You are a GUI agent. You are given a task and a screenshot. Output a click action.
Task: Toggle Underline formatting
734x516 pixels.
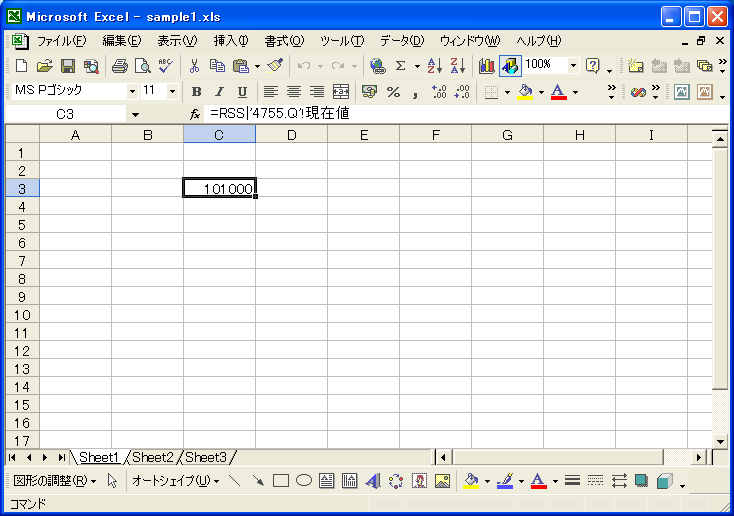(241, 92)
